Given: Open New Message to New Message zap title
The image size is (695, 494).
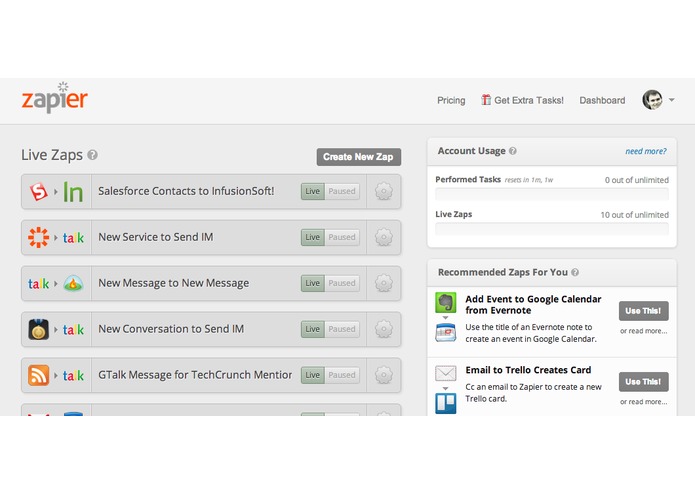Looking at the screenshot, I should point(173,283).
